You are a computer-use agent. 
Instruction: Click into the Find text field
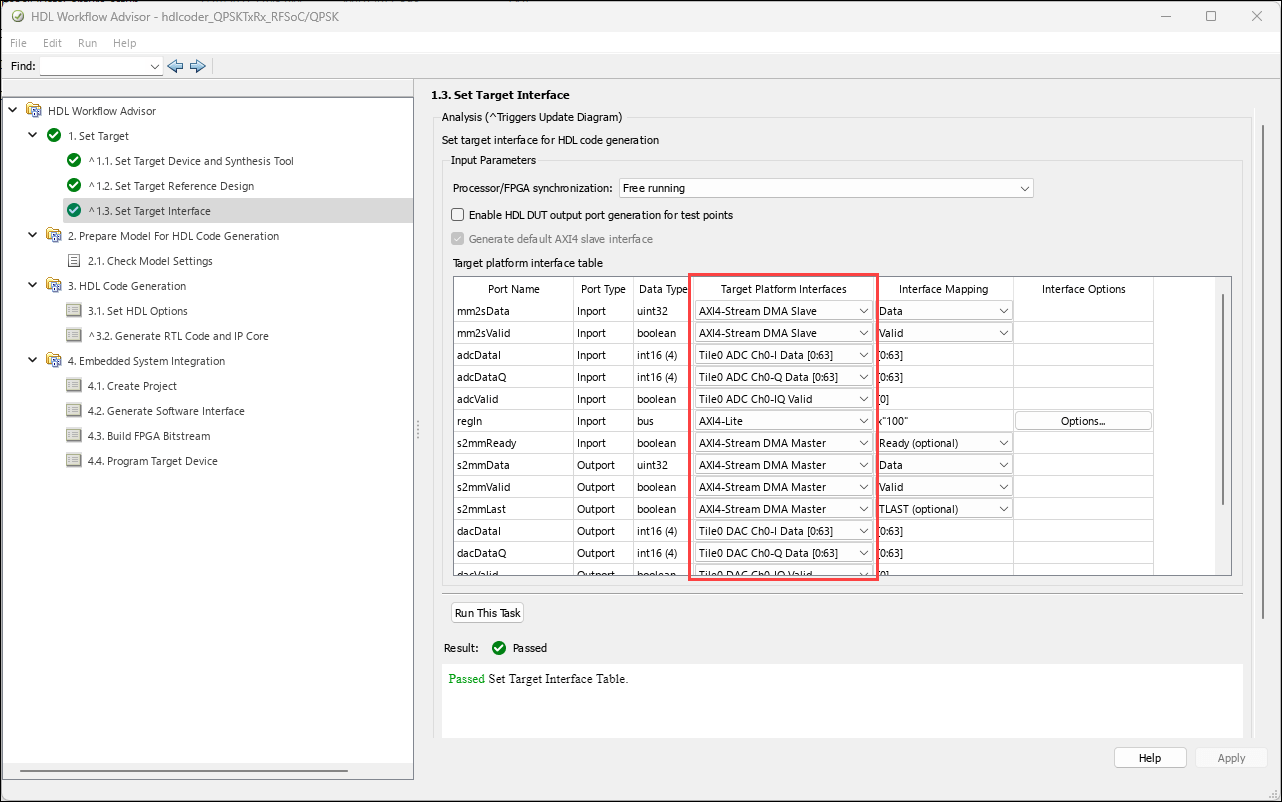coord(92,66)
